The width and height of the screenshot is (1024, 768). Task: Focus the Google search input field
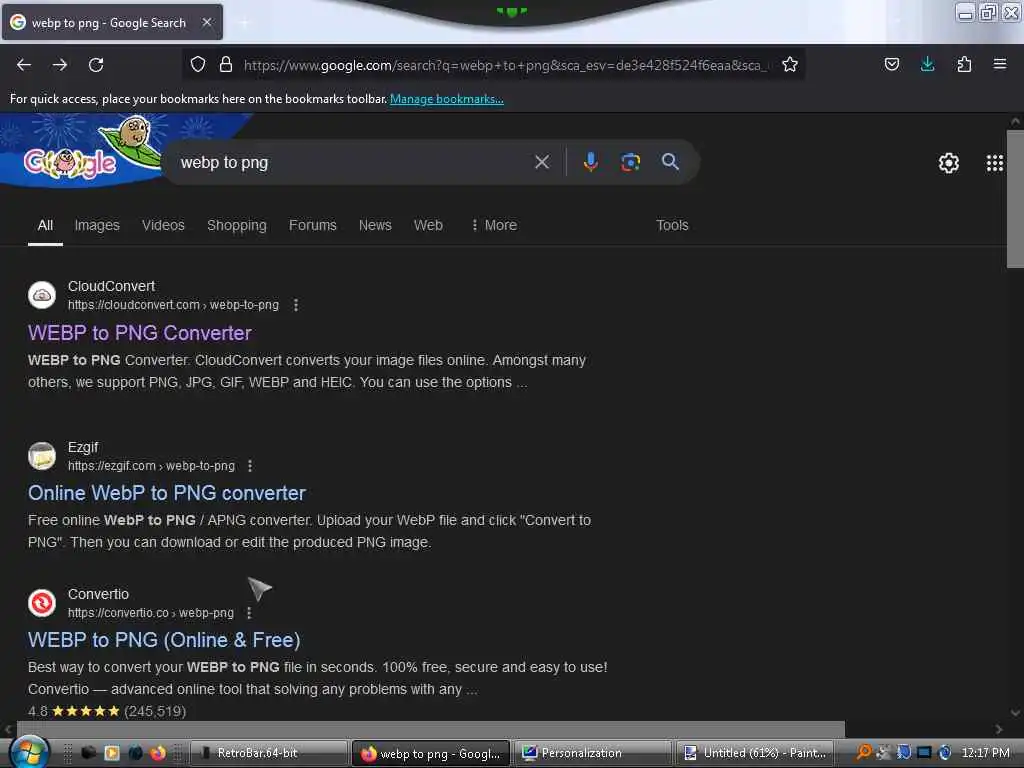click(x=353, y=163)
